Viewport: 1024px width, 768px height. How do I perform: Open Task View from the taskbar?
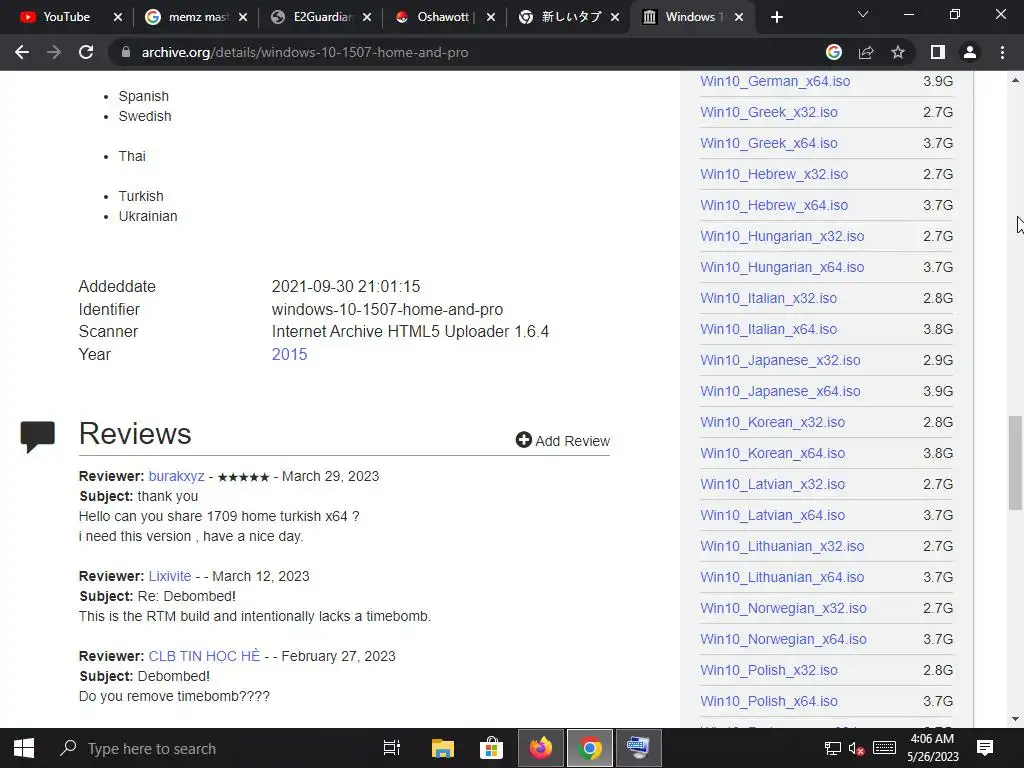click(392, 748)
